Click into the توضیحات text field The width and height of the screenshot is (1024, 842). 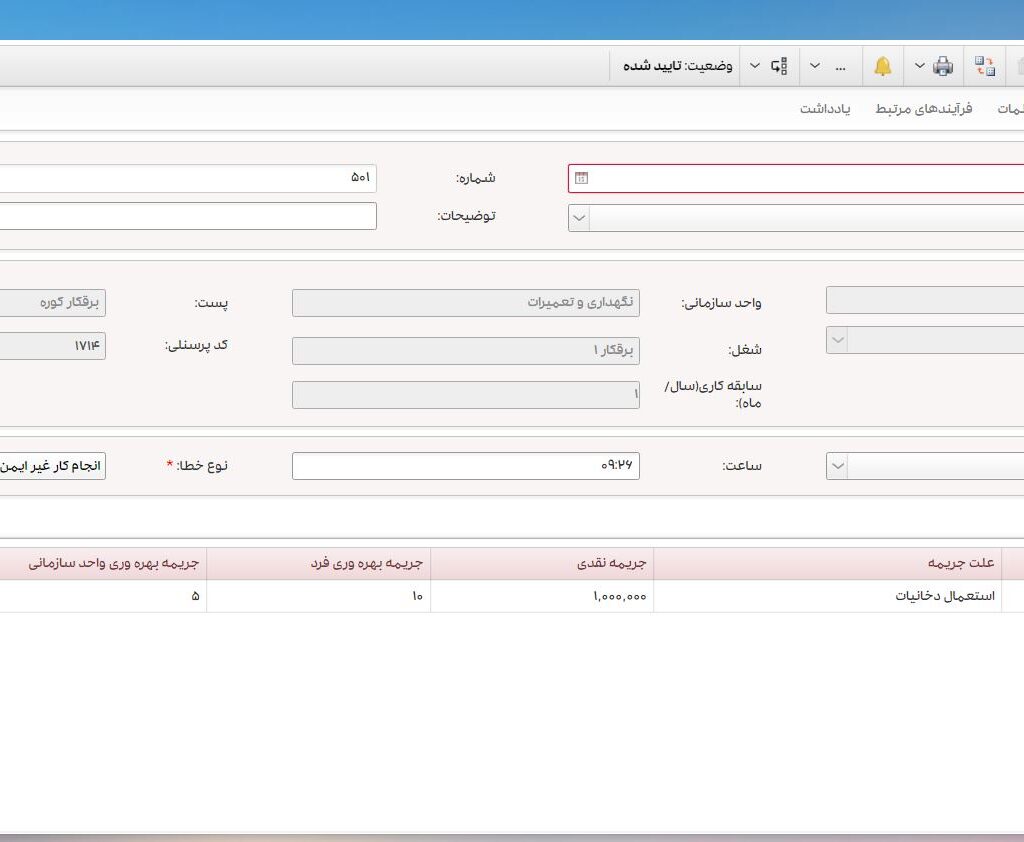pos(188,216)
